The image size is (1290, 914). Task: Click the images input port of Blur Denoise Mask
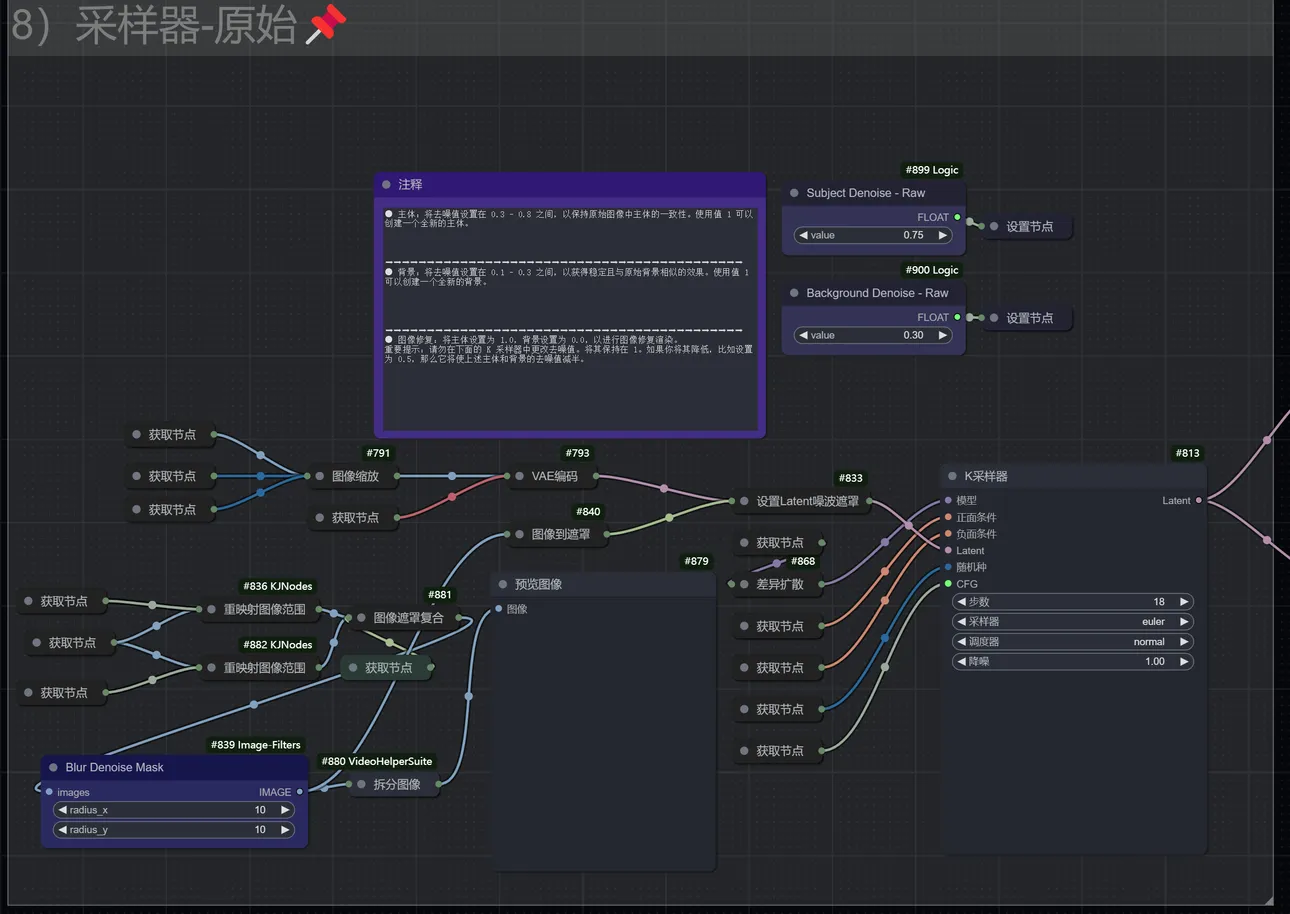49,792
